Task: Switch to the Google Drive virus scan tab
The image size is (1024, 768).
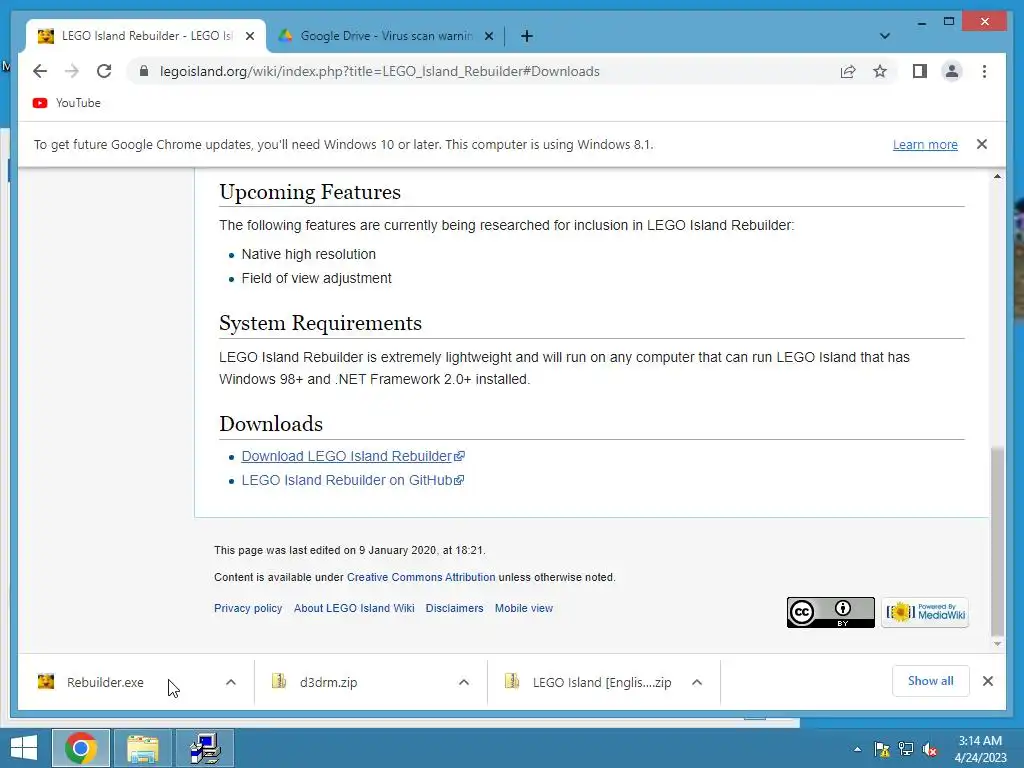Action: click(x=386, y=36)
